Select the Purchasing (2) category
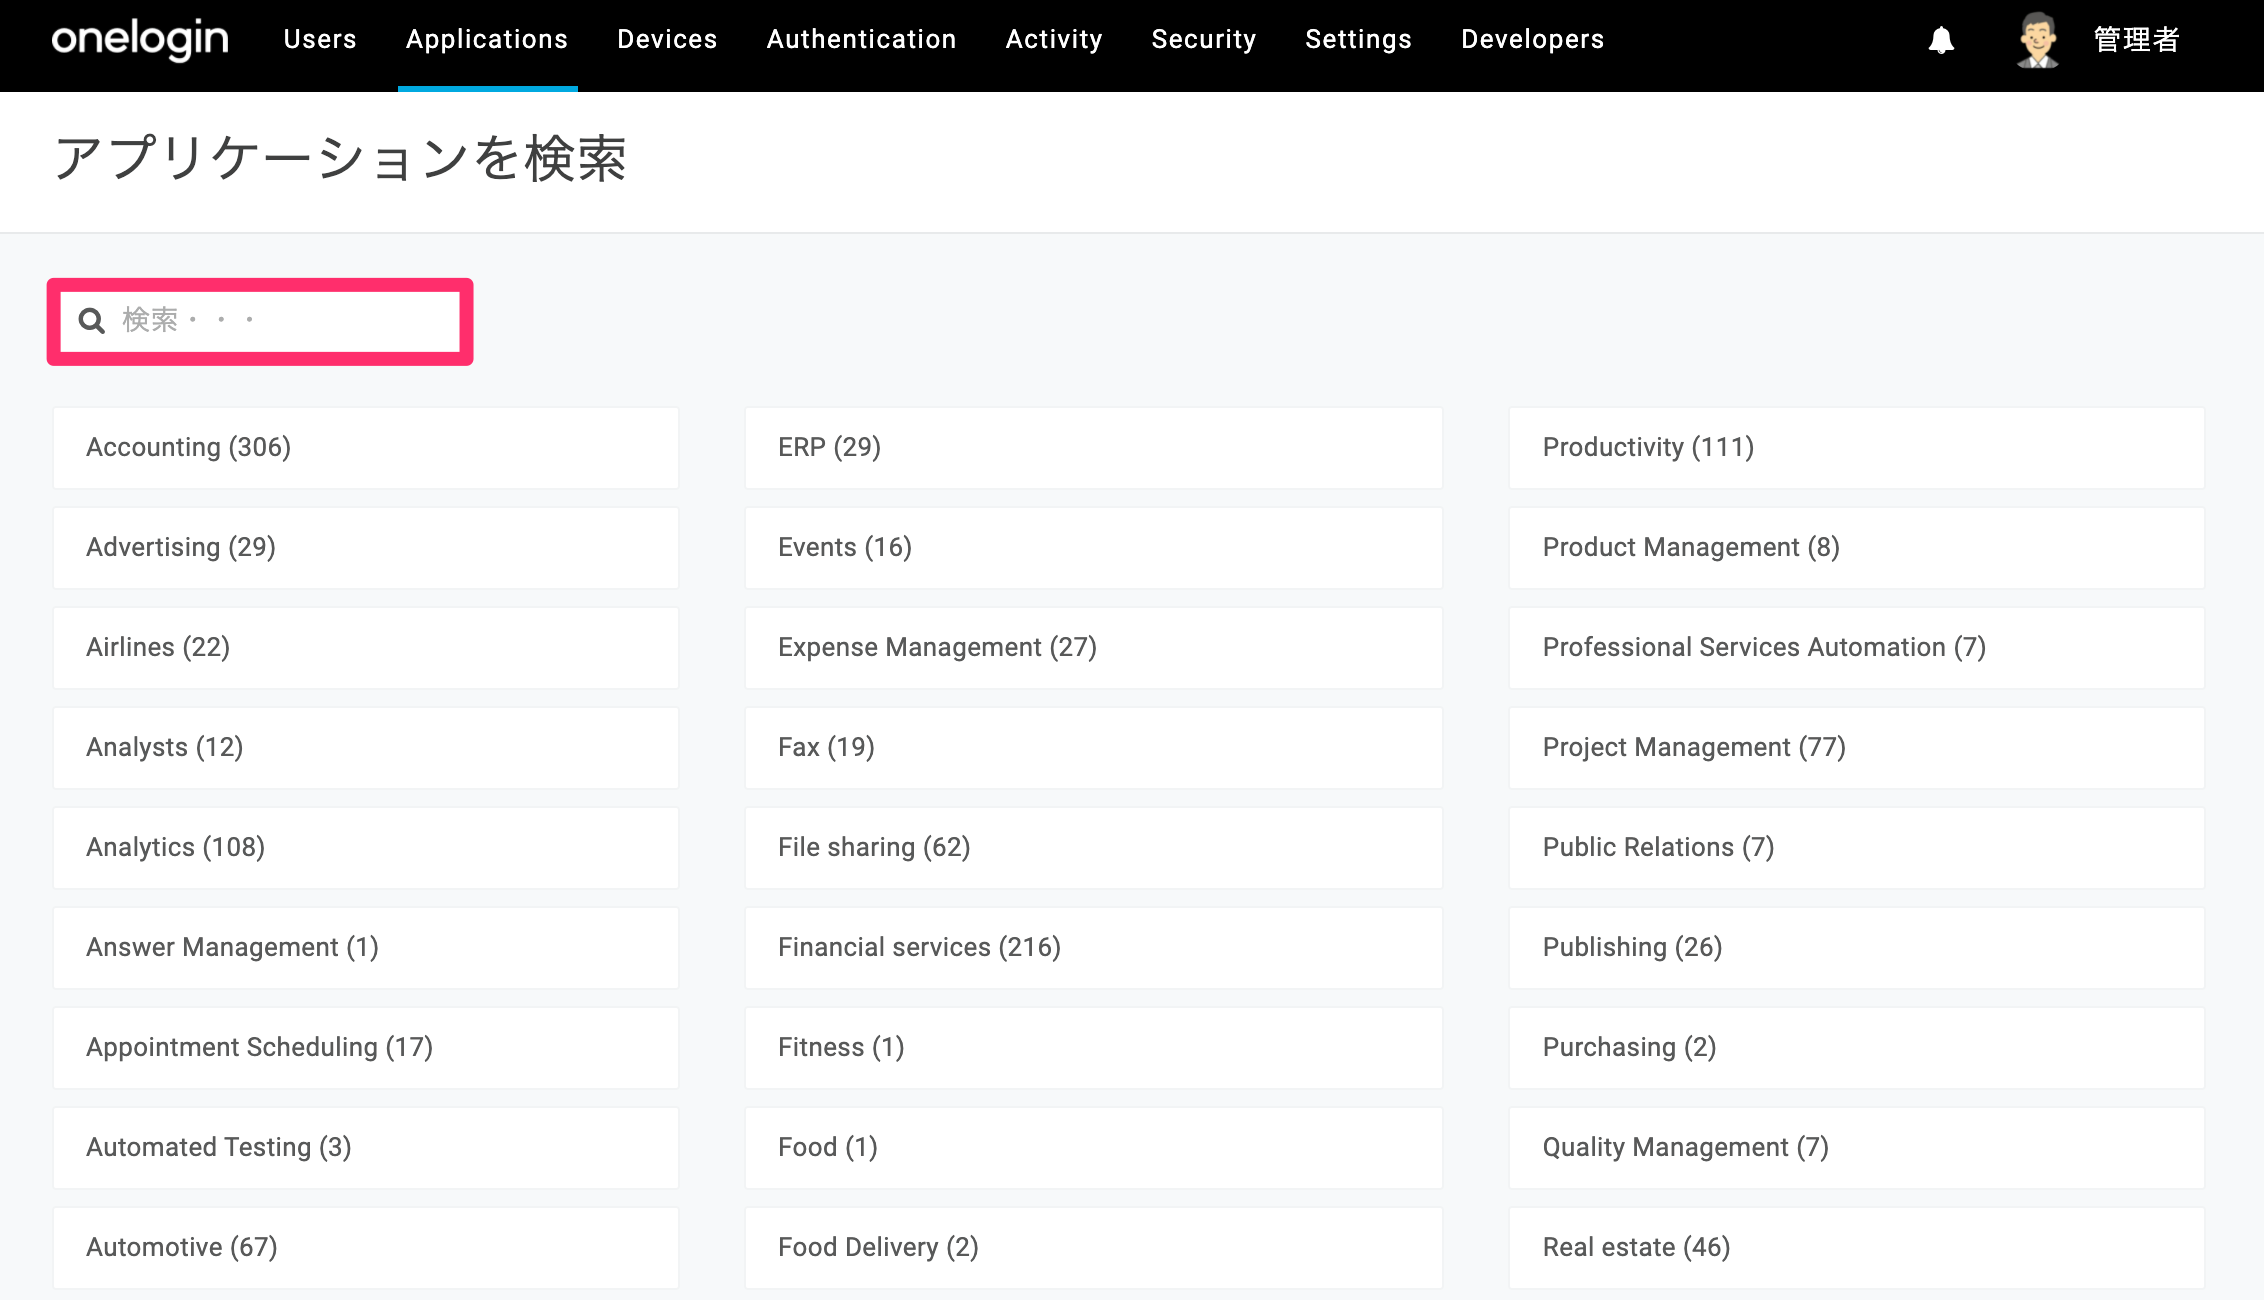 [x=1857, y=1047]
